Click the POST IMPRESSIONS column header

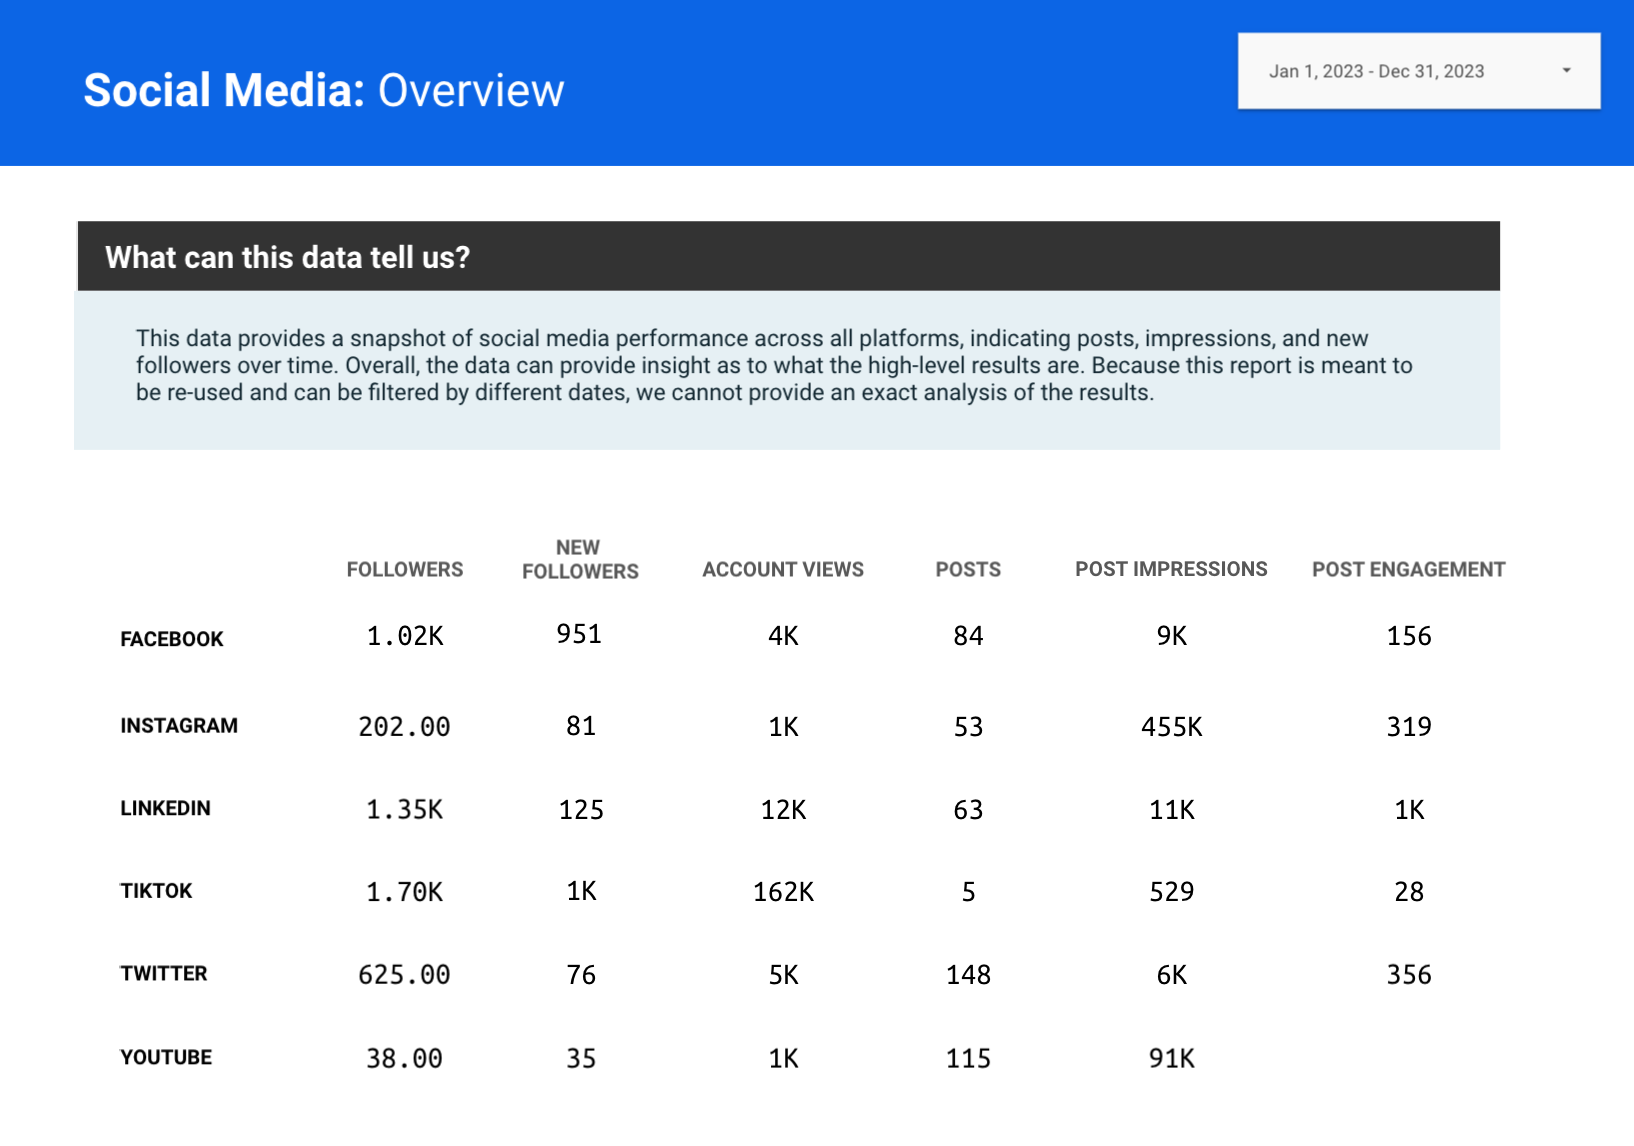tap(1171, 569)
